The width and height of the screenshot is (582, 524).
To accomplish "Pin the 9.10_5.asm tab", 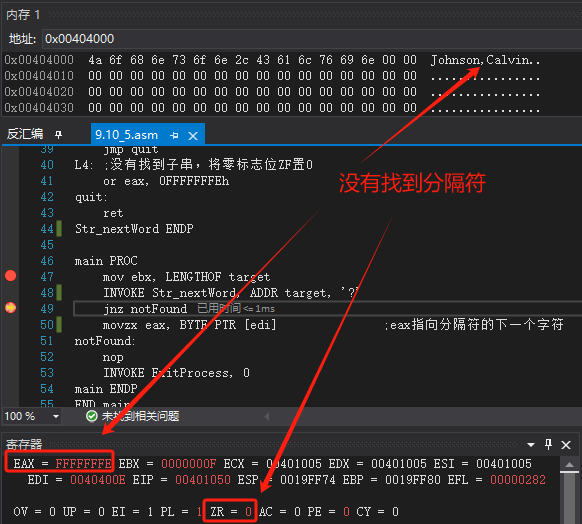I will (x=174, y=135).
